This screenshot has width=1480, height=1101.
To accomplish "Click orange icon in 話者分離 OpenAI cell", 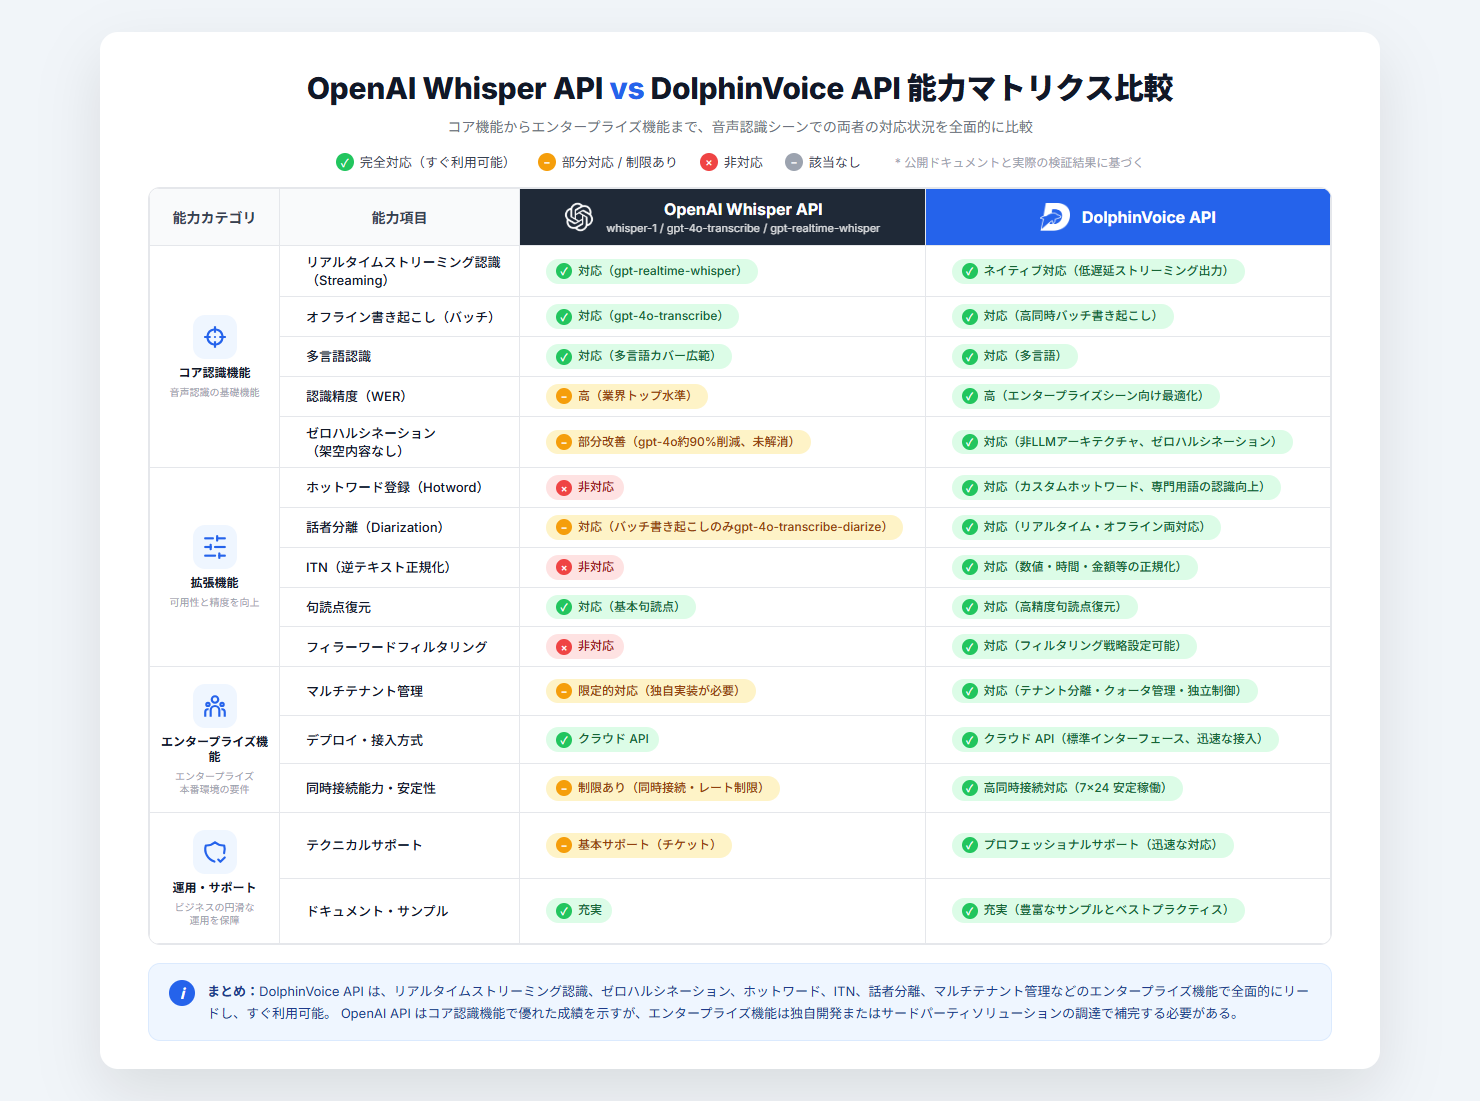I will tap(564, 528).
